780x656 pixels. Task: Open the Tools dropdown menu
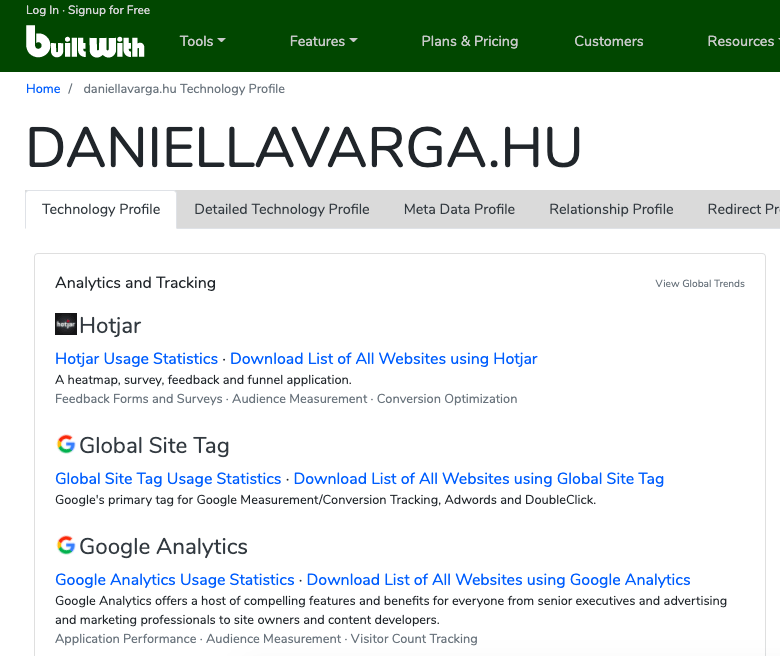202,41
